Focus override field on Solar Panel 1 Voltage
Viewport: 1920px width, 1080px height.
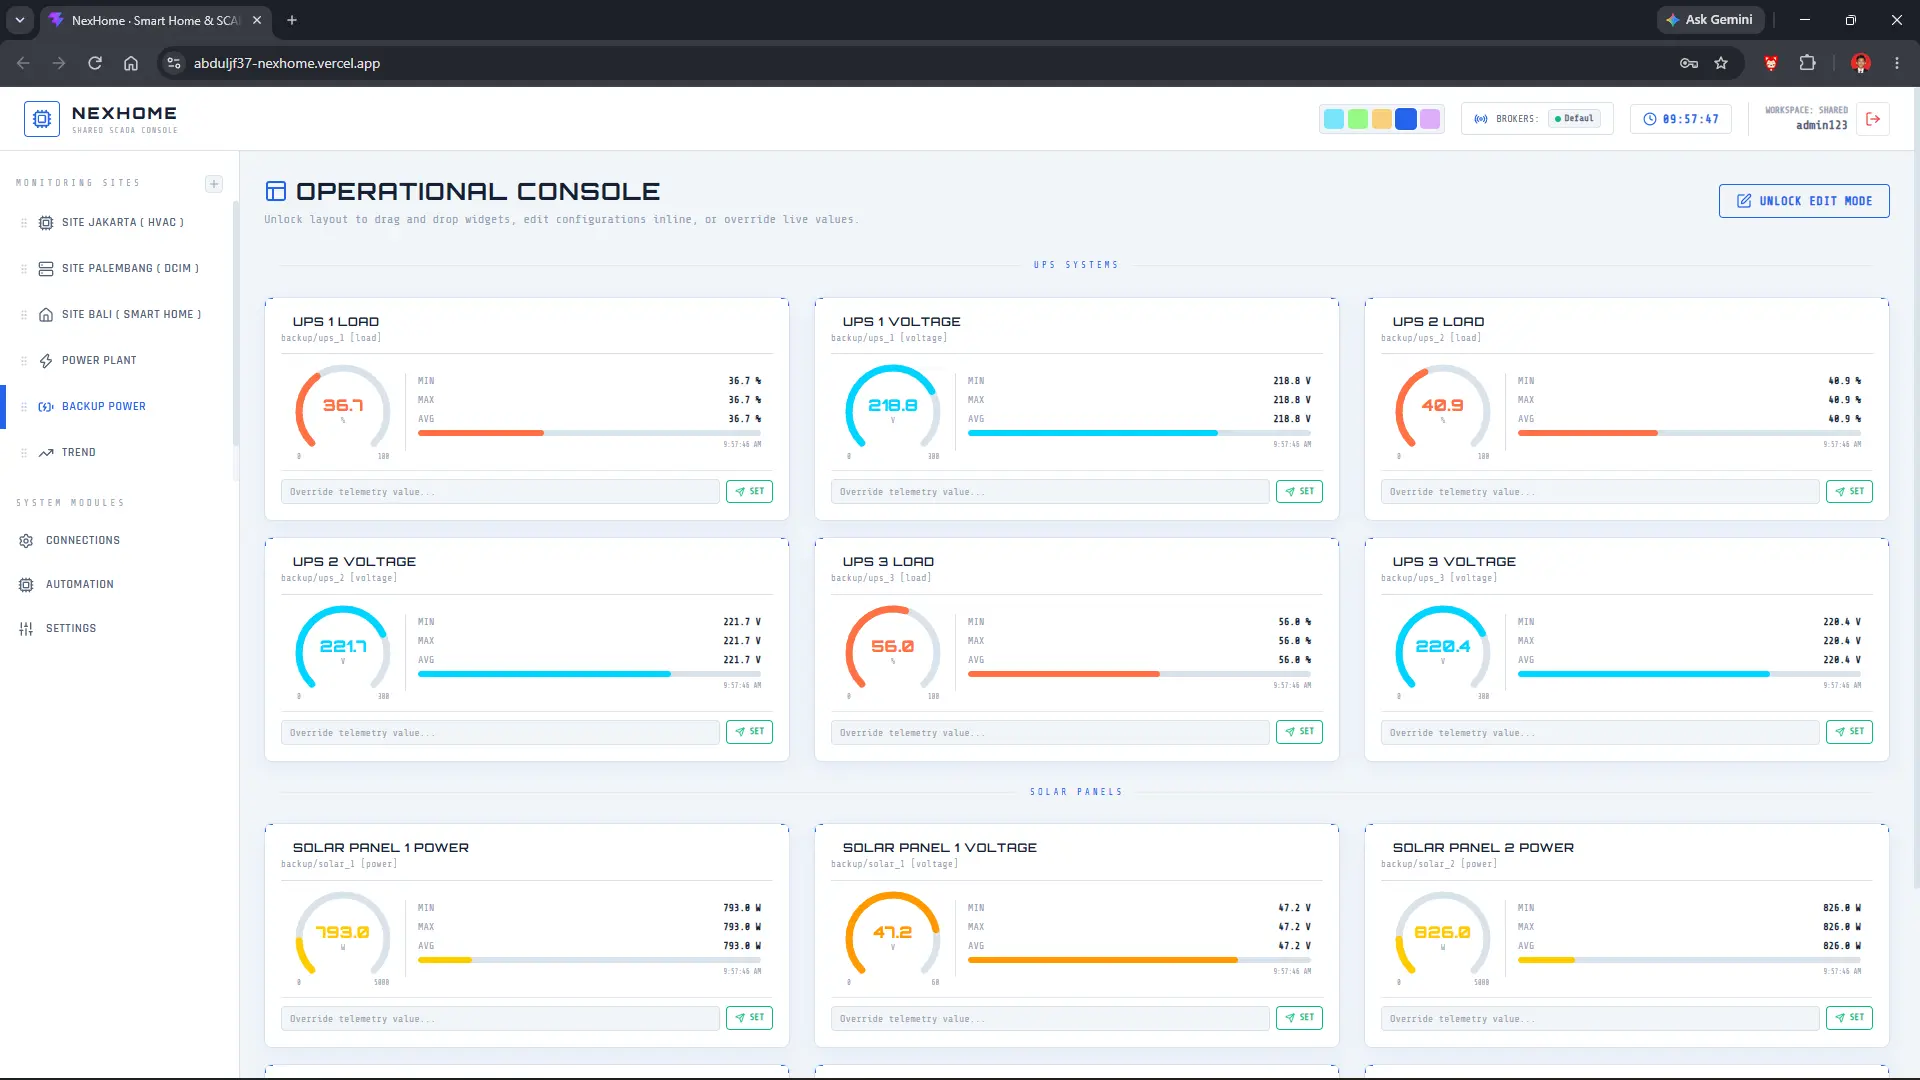[1050, 1019]
